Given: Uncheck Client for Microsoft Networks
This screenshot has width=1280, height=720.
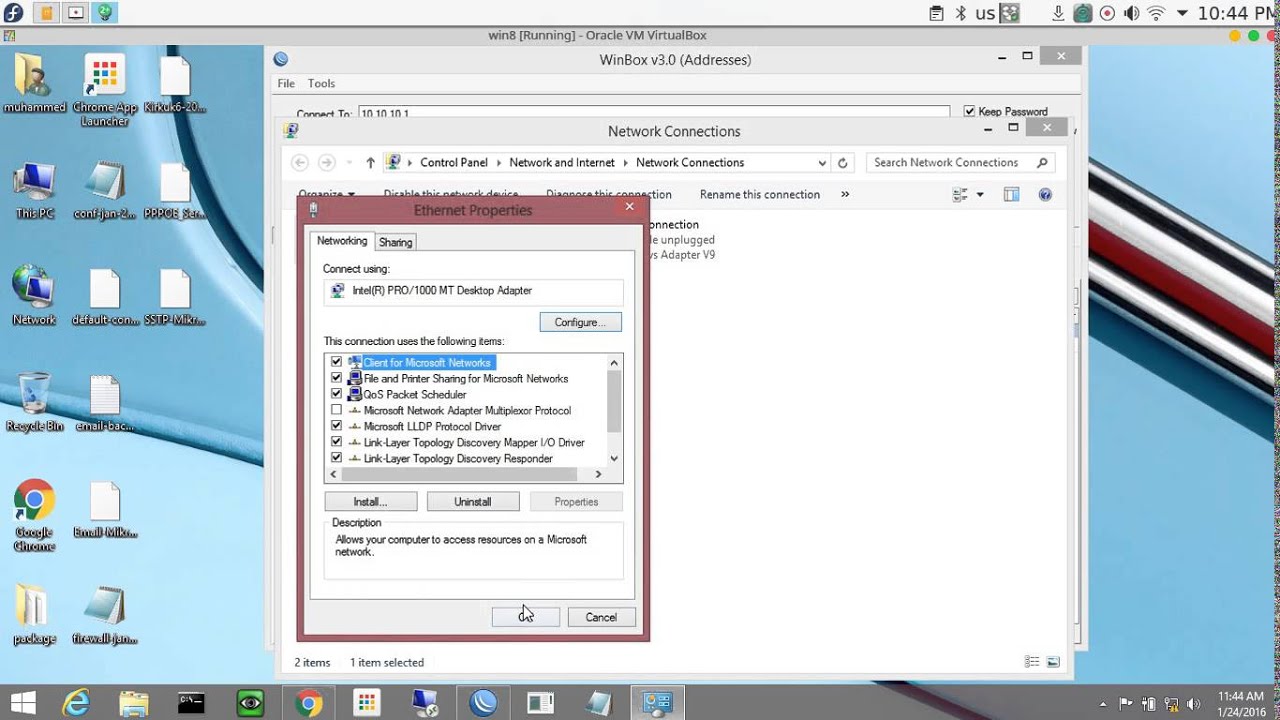Looking at the screenshot, I should point(336,362).
